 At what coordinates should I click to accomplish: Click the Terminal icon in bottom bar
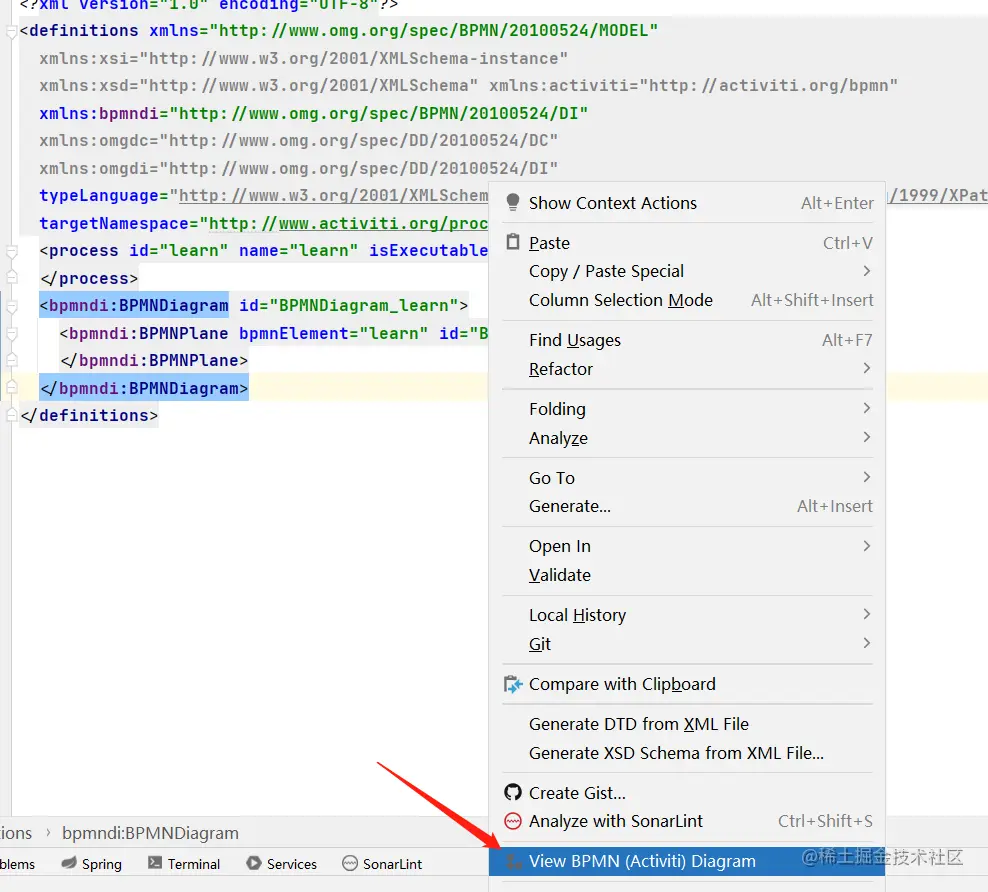pyautogui.click(x=154, y=863)
